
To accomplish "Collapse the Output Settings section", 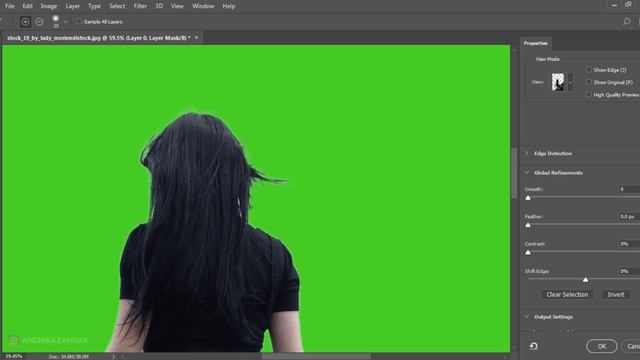I will tap(527, 317).
